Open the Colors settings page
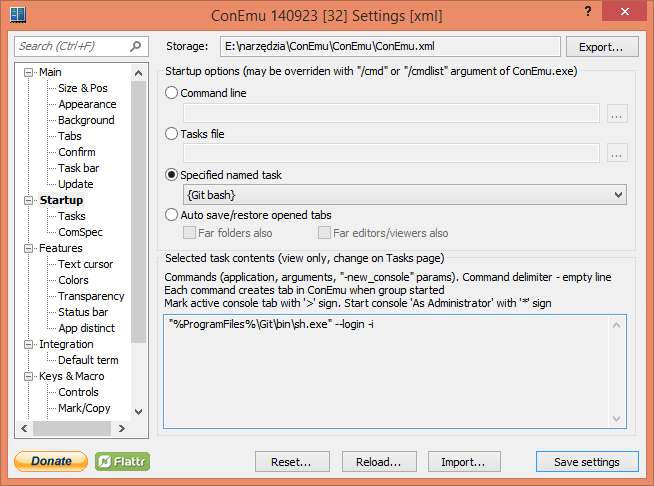Screen dimensions: 654x486 pyautogui.click(x=73, y=280)
